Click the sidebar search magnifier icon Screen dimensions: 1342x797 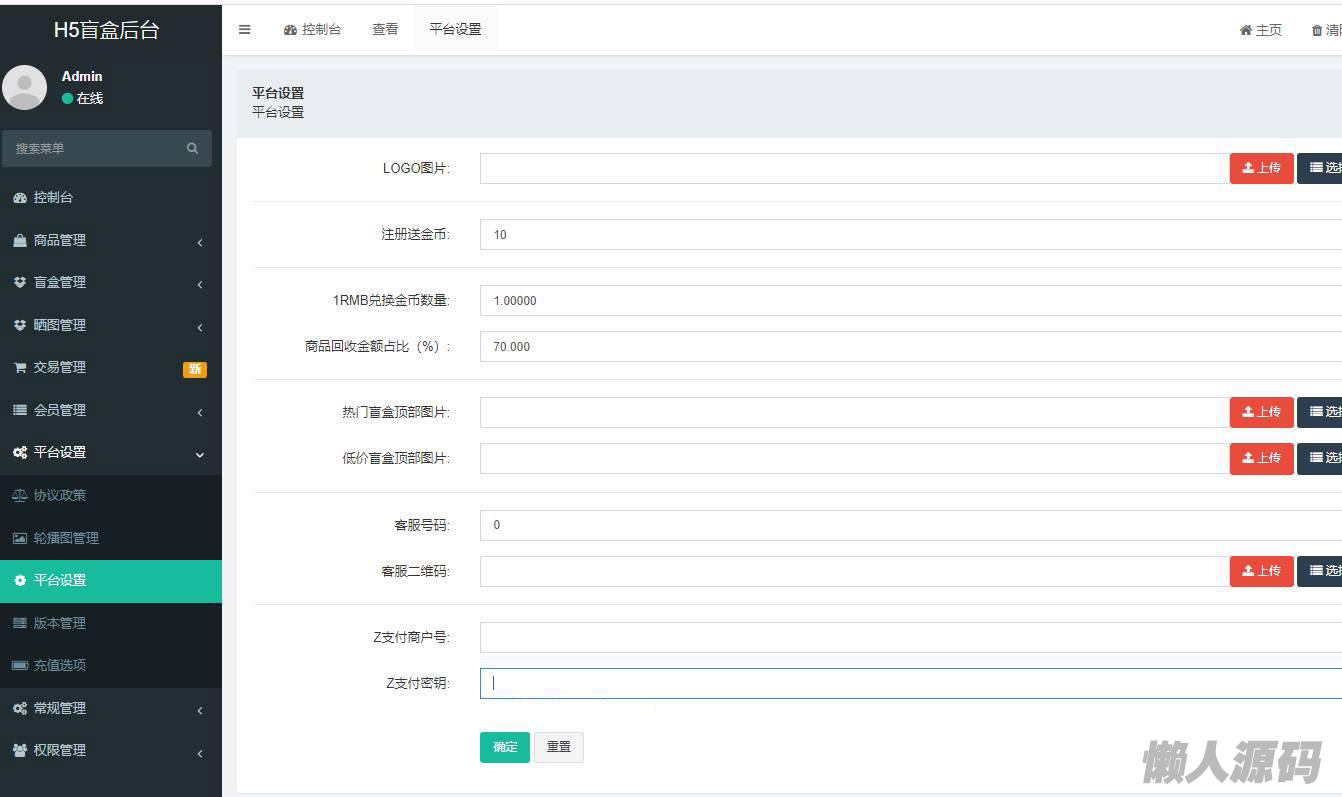pyautogui.click(x=192, y=148)
